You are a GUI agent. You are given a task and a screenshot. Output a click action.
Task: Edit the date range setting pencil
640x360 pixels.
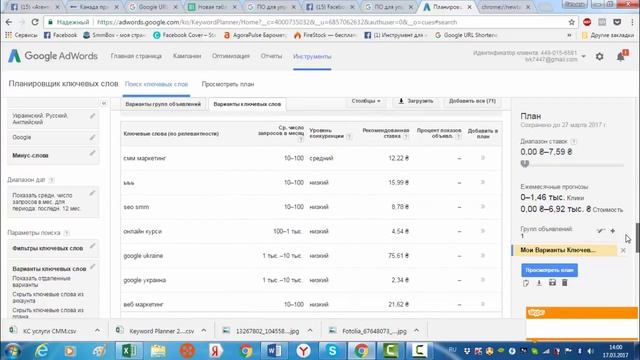coord(93,193)
